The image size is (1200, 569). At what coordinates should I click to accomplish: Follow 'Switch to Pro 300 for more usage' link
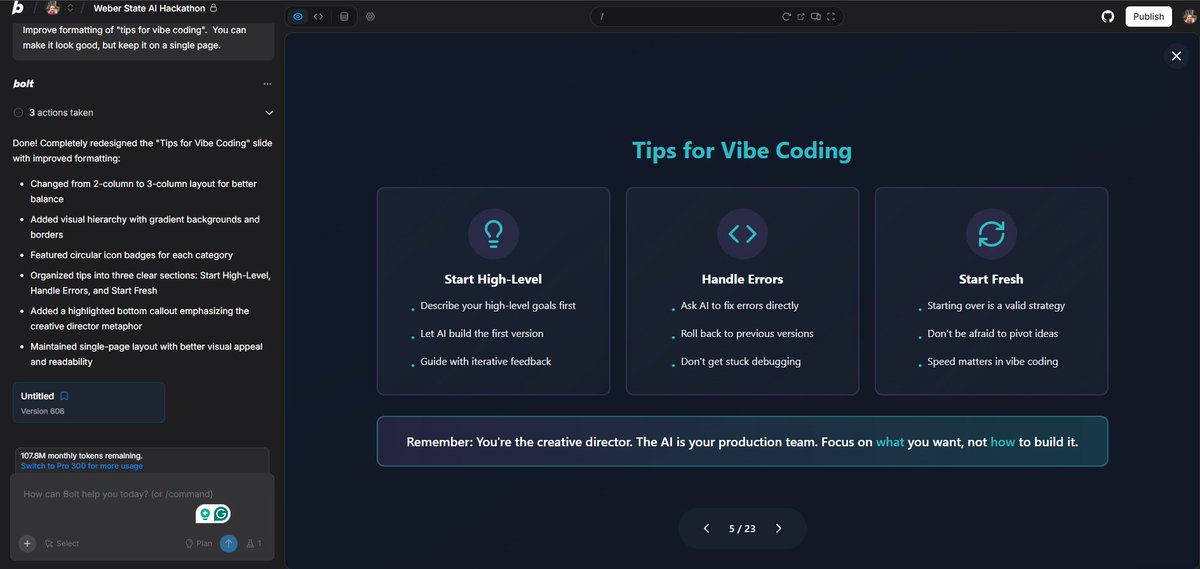click(x=82, y=466)
